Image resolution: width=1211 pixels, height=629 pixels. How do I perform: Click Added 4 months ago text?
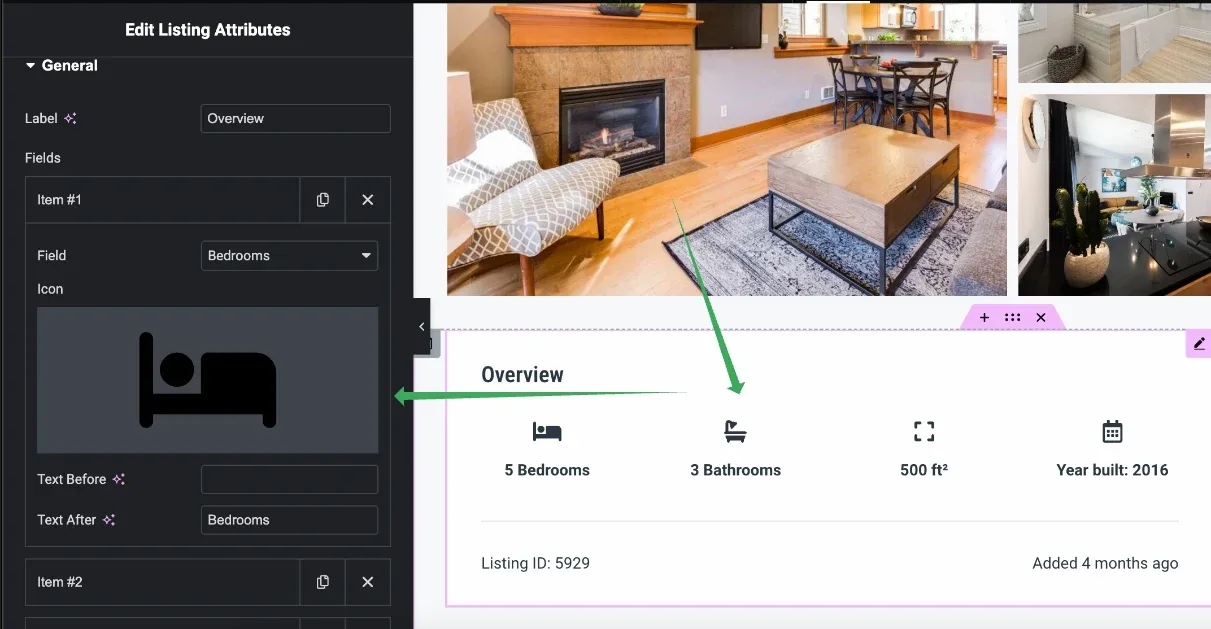pos(1105,563)
